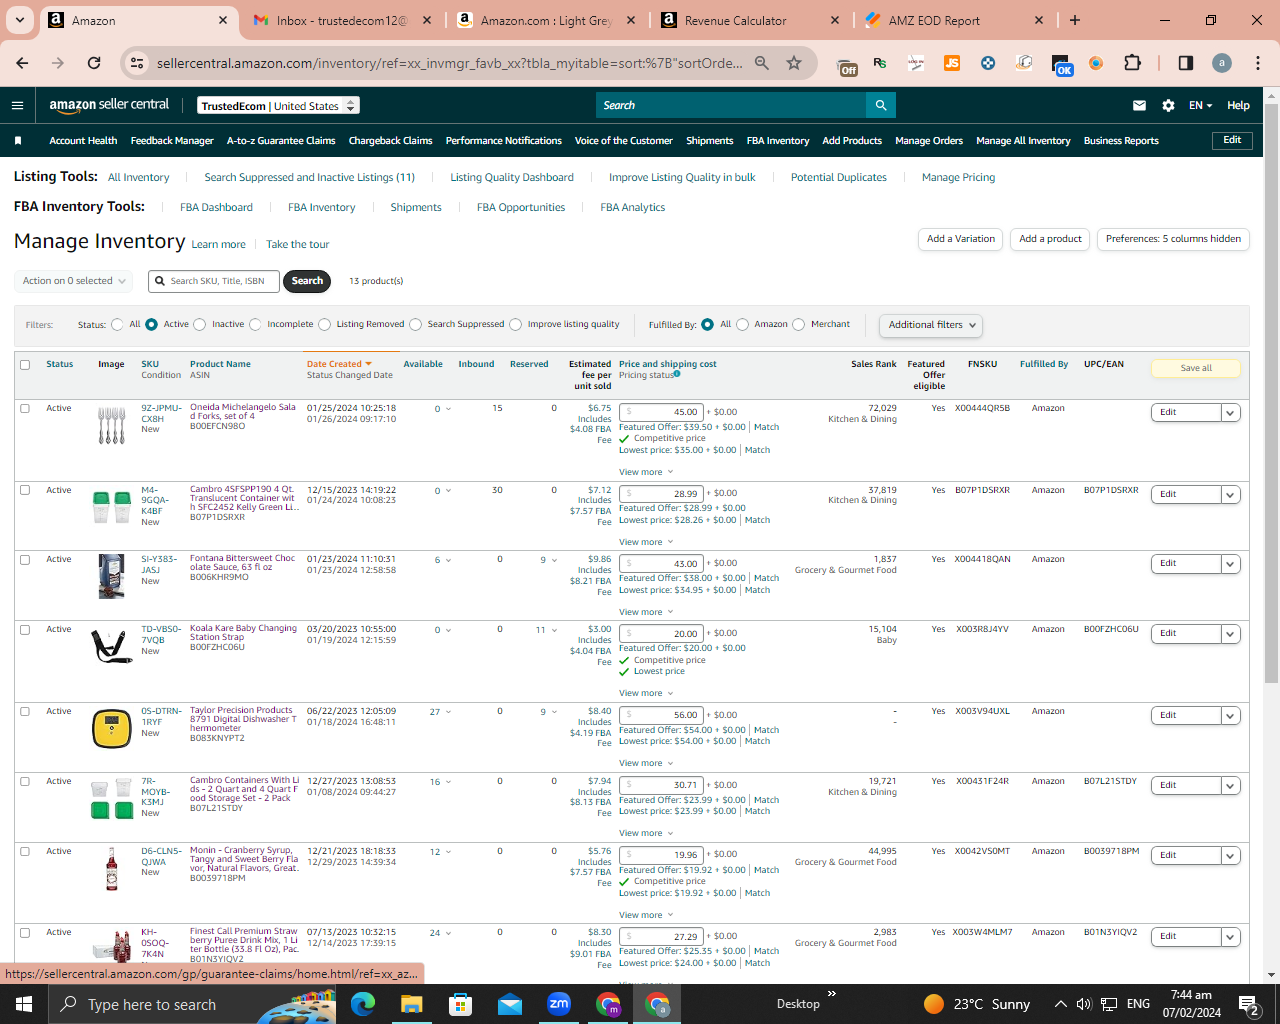
Task: Open the Additional filters dropdown
Action: [930, 325]
